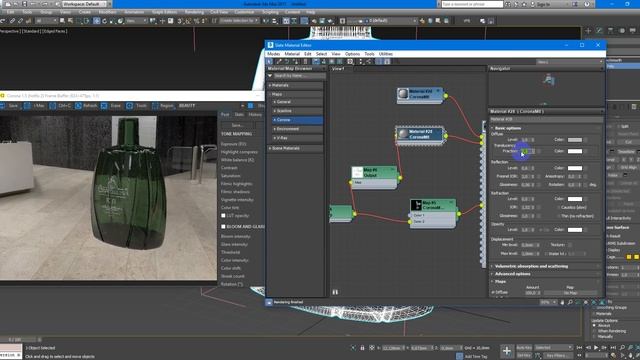The width and height of the screenshot is (640, 360).
Task: Collapse the Maps group in browser
Action: click(x=296, y=94)
